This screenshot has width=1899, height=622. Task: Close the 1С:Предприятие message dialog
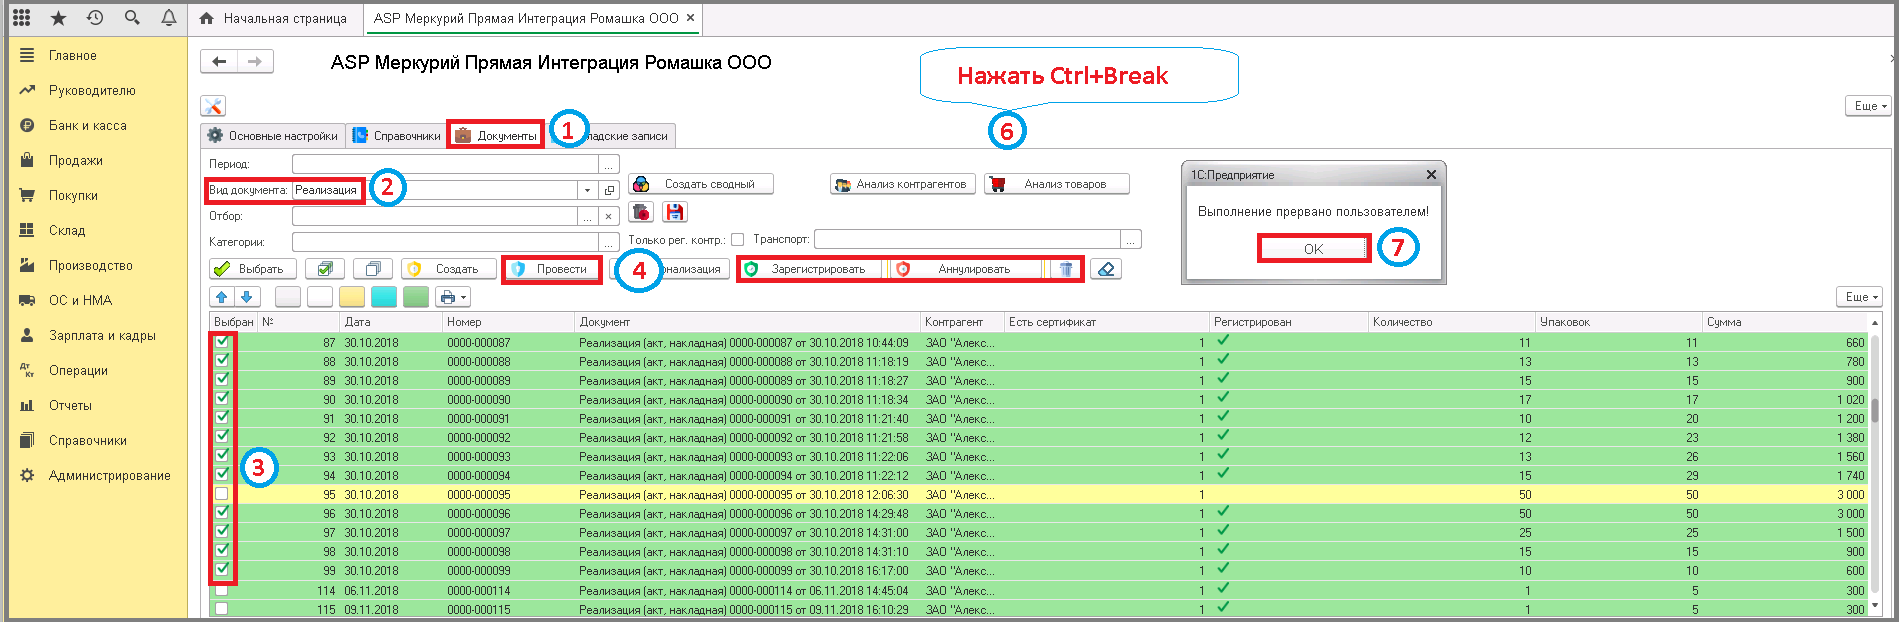click(1431, 174)
